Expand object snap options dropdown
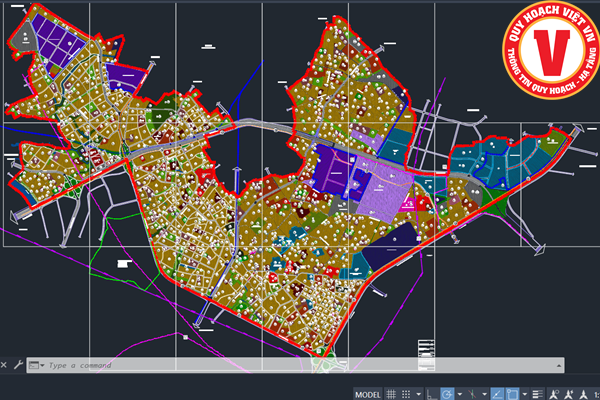Screen dimensions: 600x400 click(525, 394)
